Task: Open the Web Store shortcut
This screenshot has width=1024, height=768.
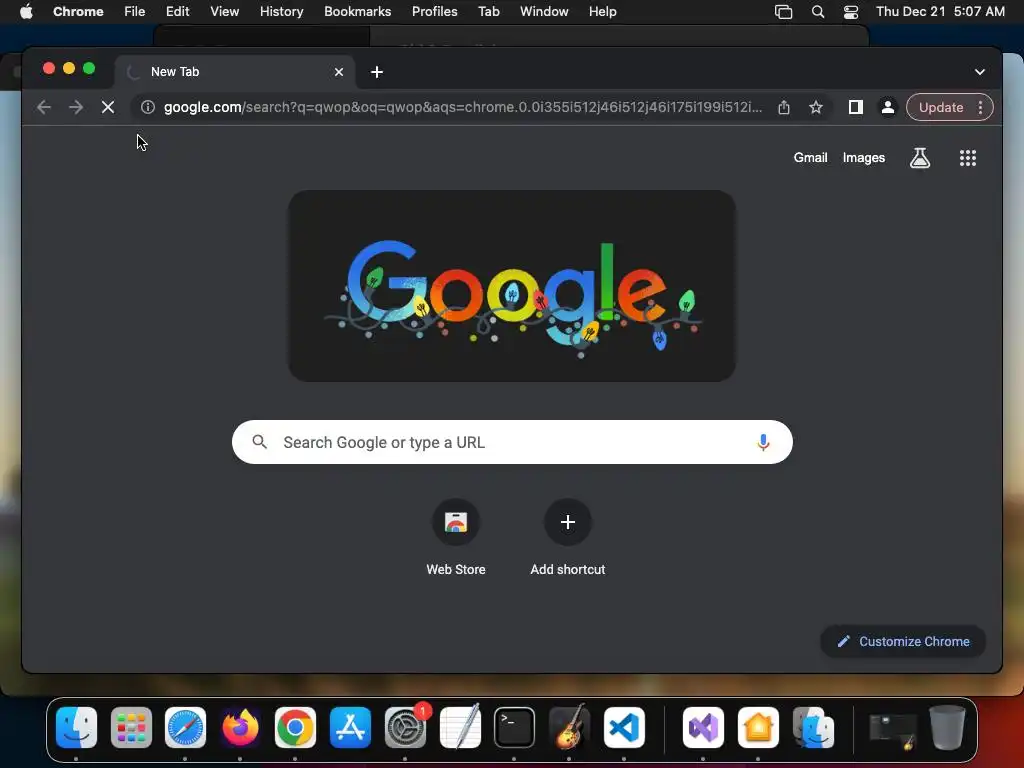Action: point(456,537)
